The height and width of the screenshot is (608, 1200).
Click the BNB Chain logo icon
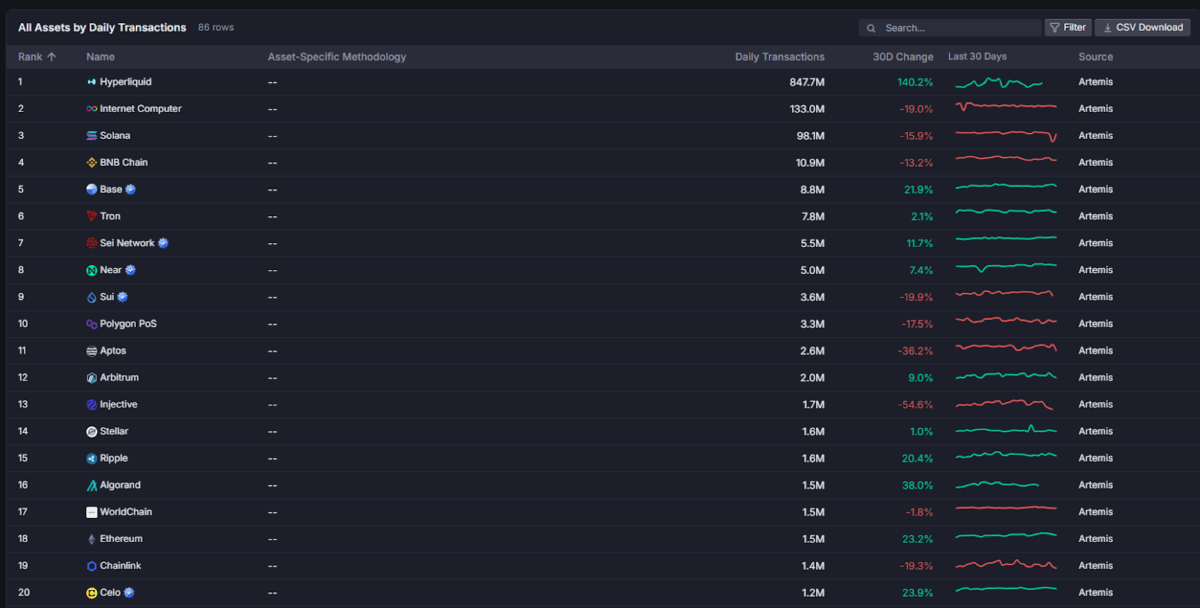click(92, 163)
